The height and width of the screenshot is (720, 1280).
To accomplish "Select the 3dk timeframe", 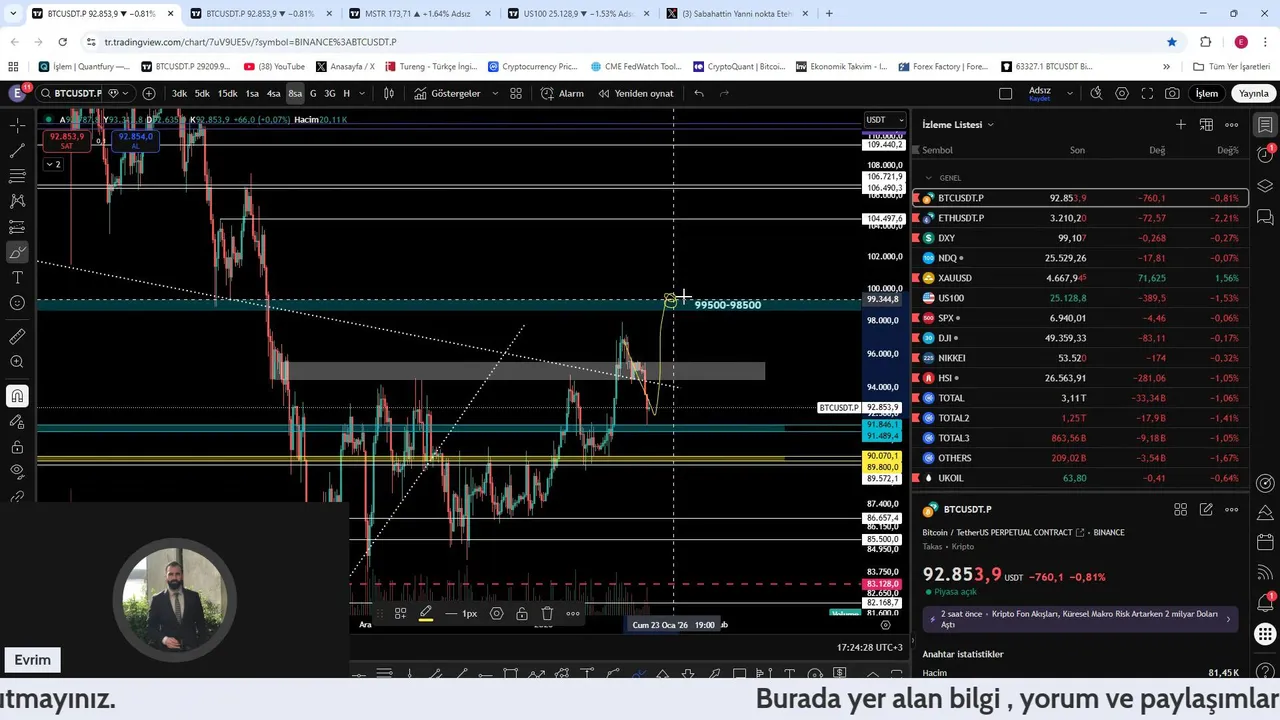I will 179,93.
